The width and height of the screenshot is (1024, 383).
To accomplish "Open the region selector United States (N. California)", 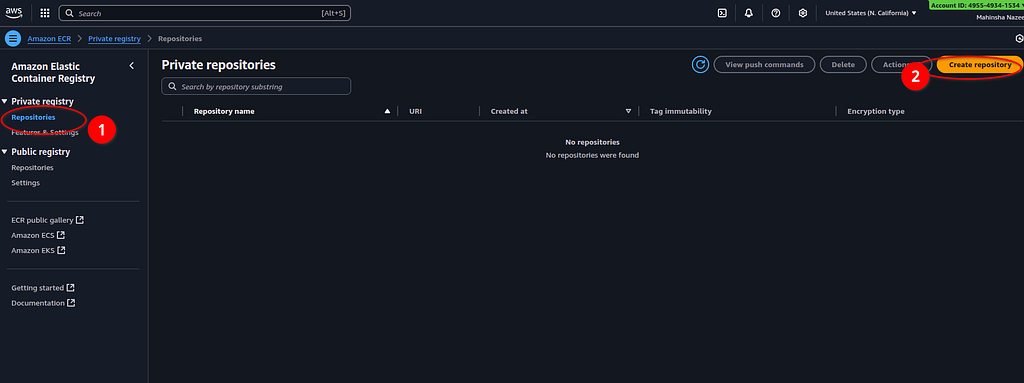I will point(871,13).
